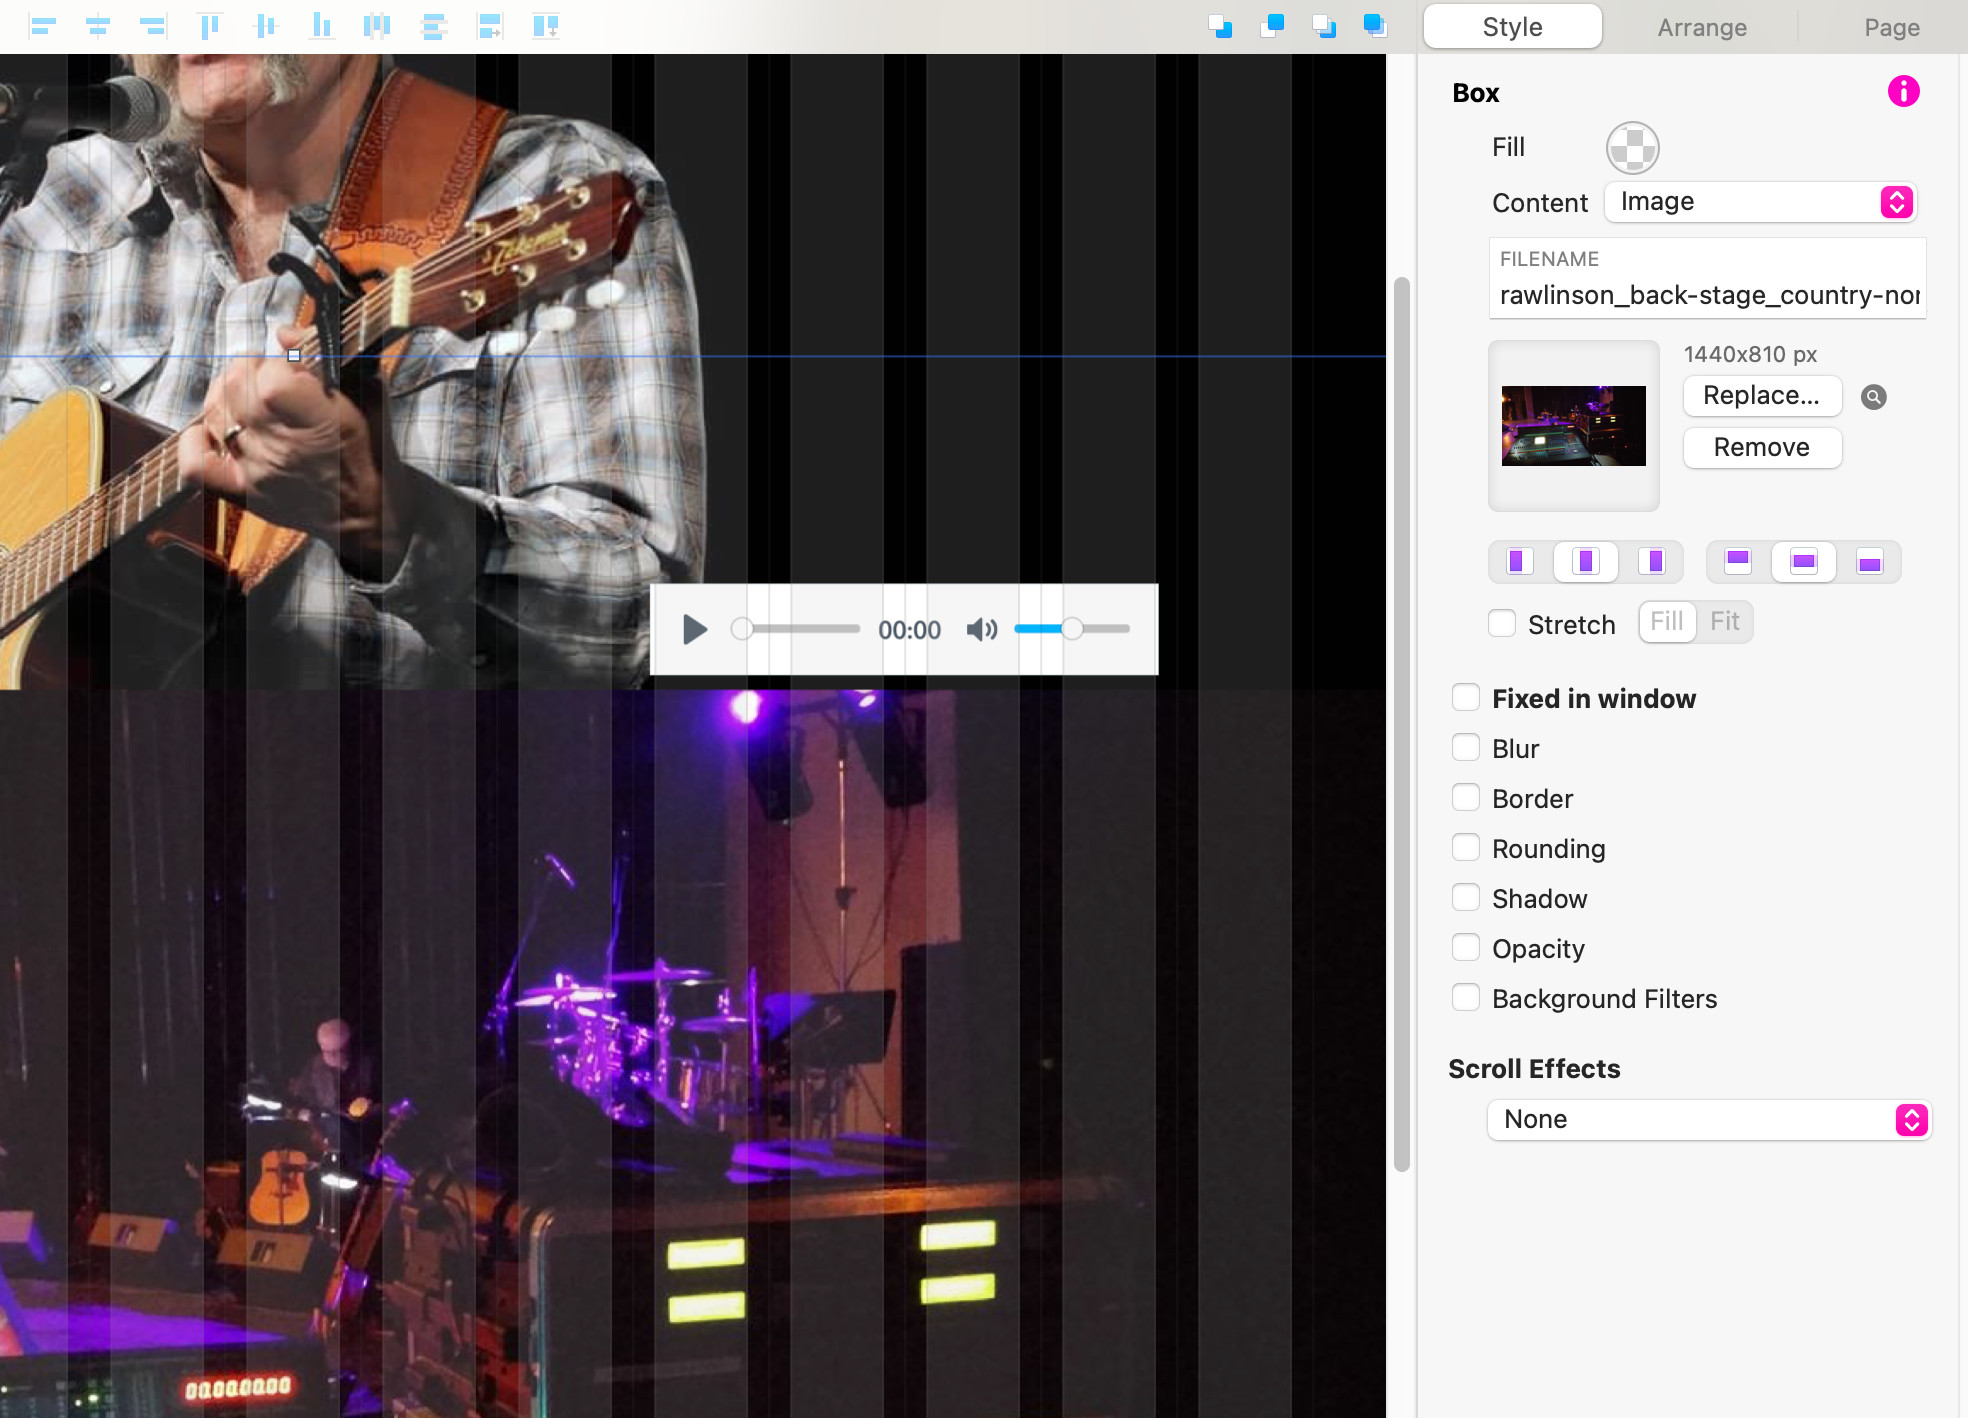Screen dimensions: 1968x1418
Task: Enable the Shadow checkbox
Action: pos(1466,898)
